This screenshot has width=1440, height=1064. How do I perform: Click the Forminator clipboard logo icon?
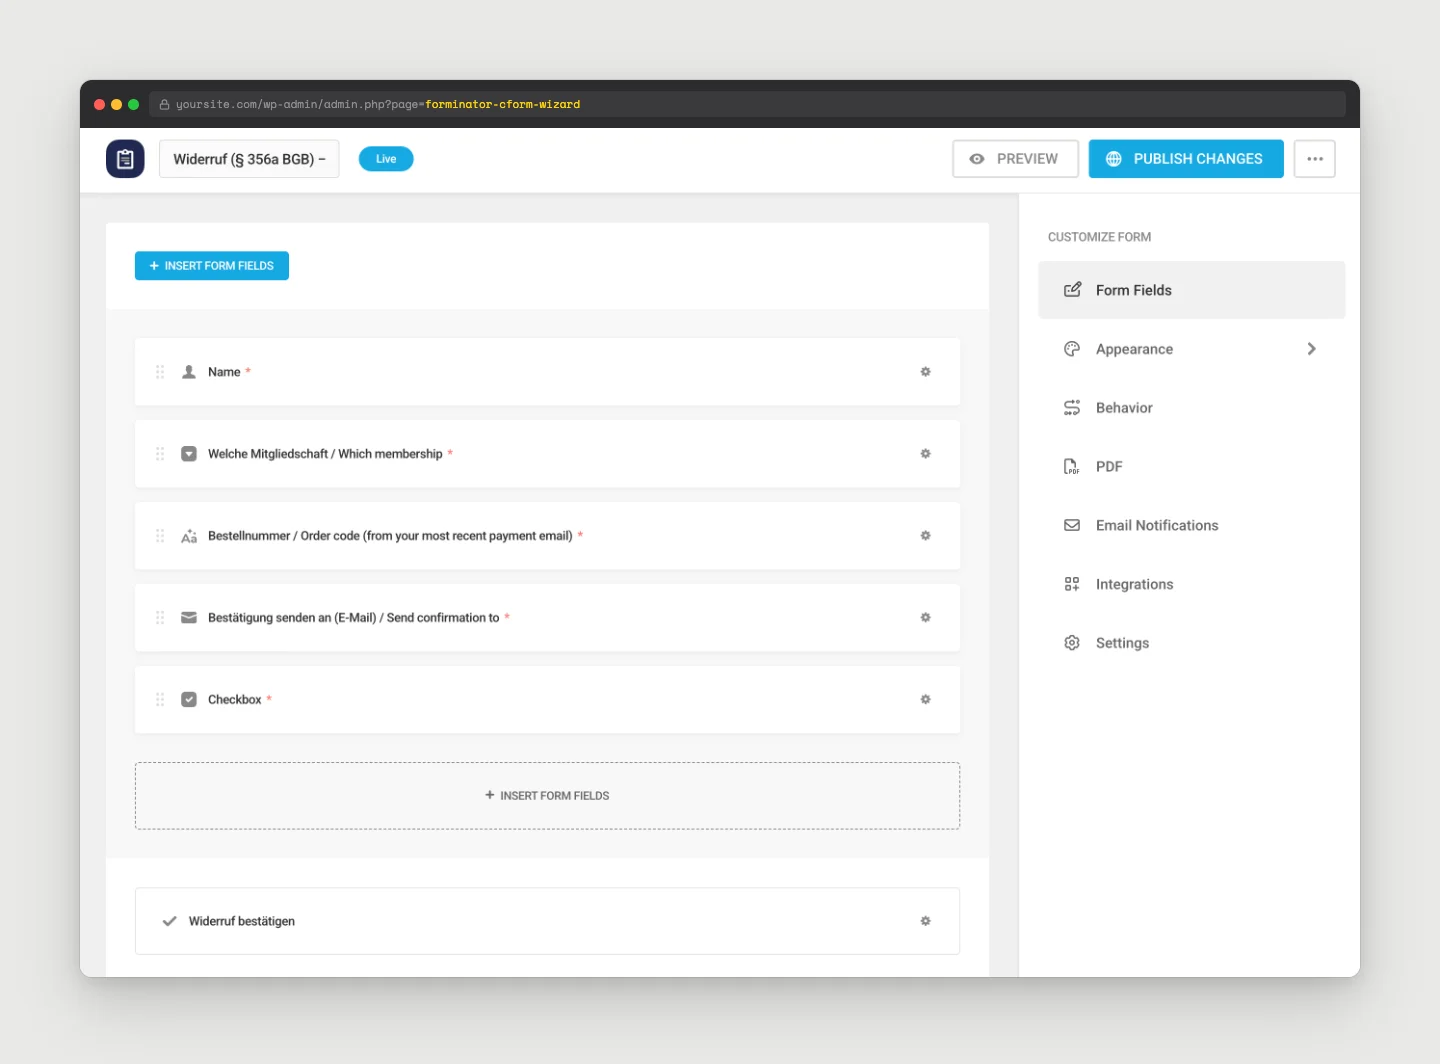tap(125, 159)
